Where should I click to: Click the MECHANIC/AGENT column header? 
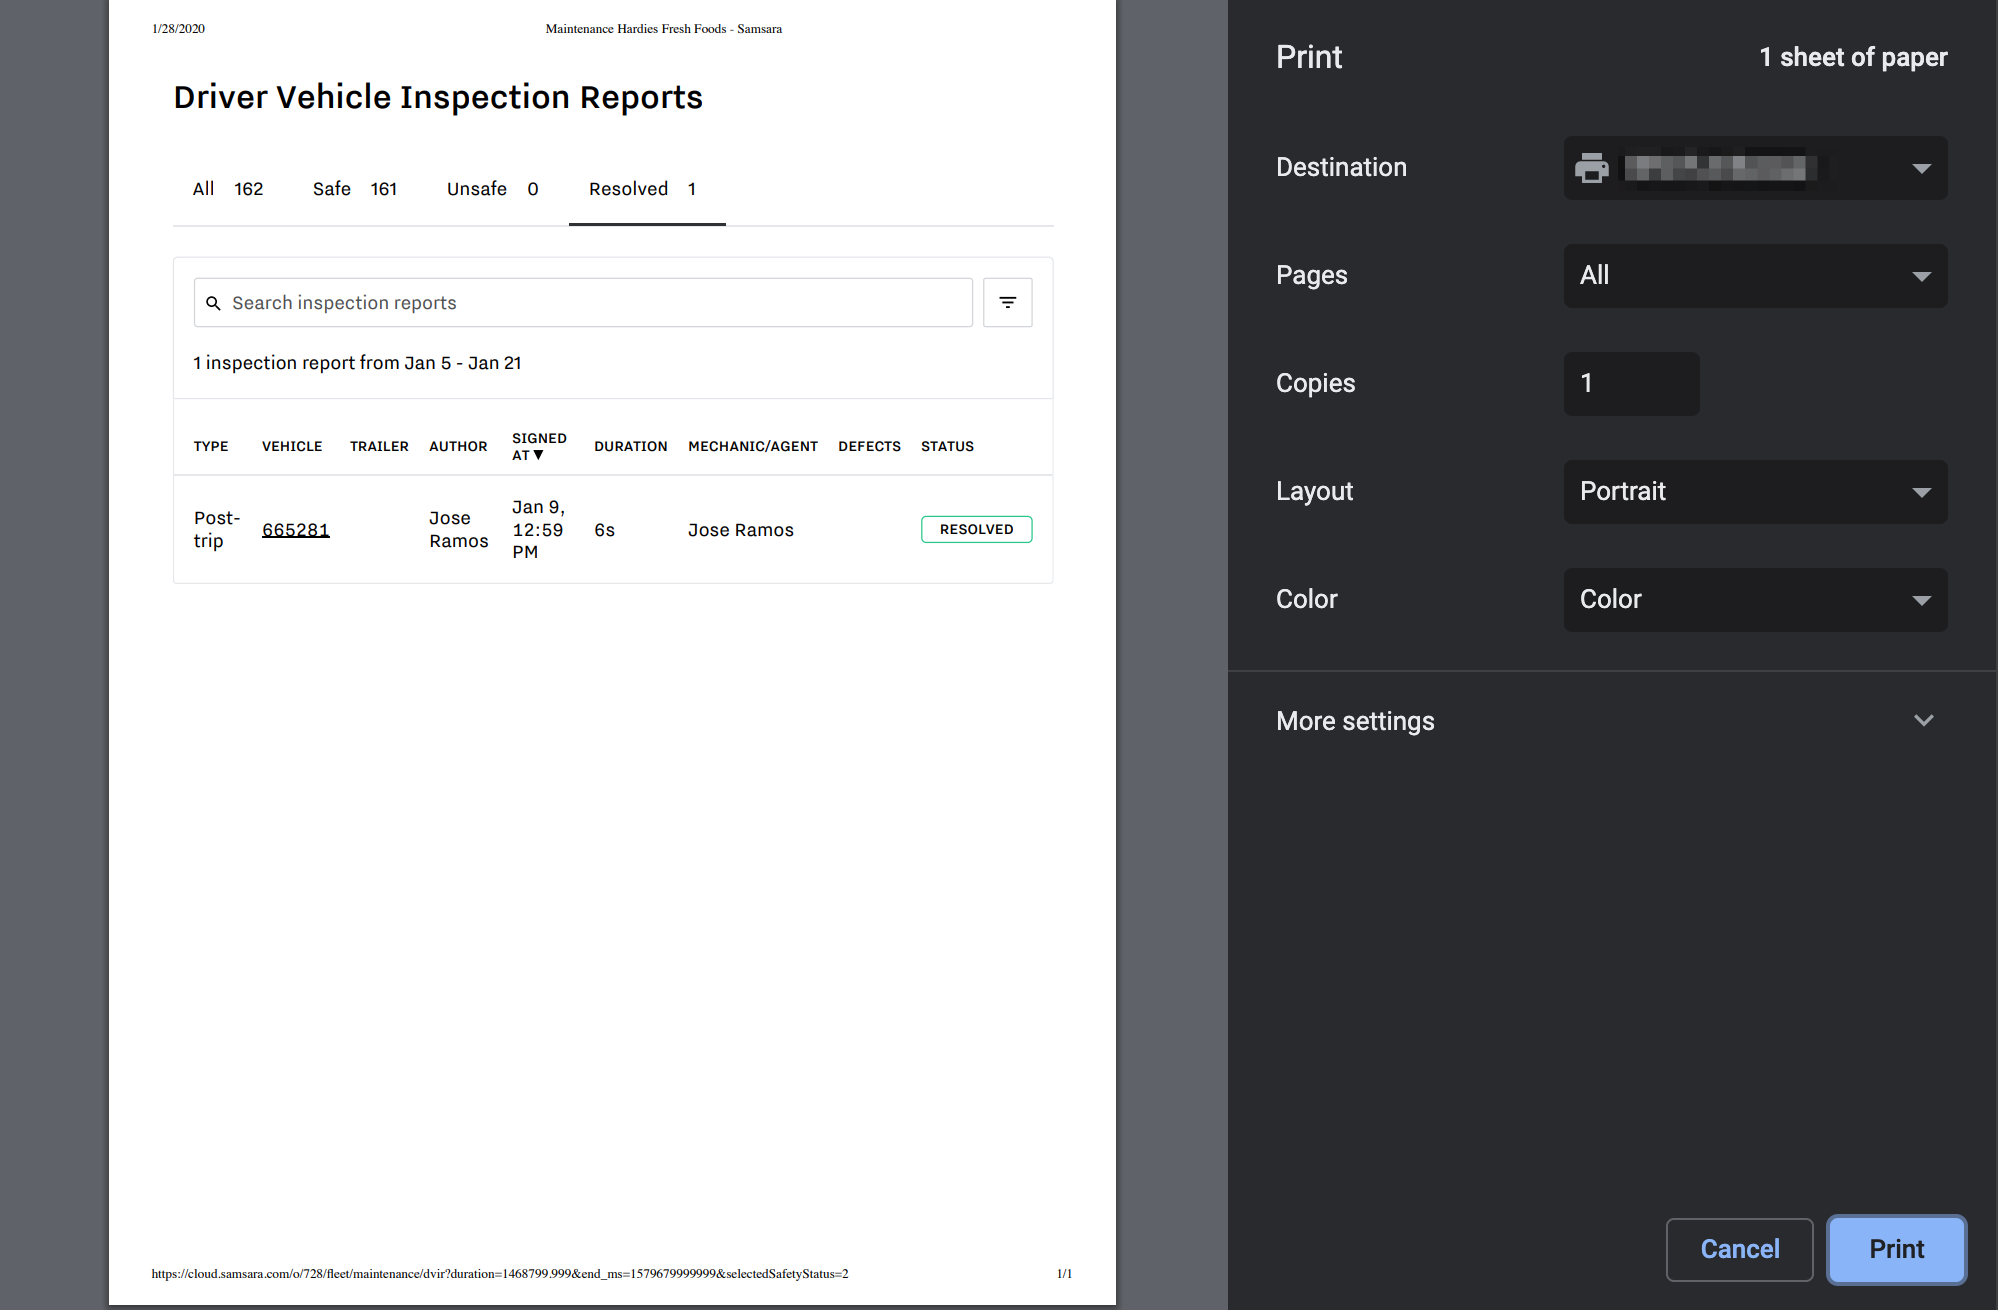click(x=753, y=447)
